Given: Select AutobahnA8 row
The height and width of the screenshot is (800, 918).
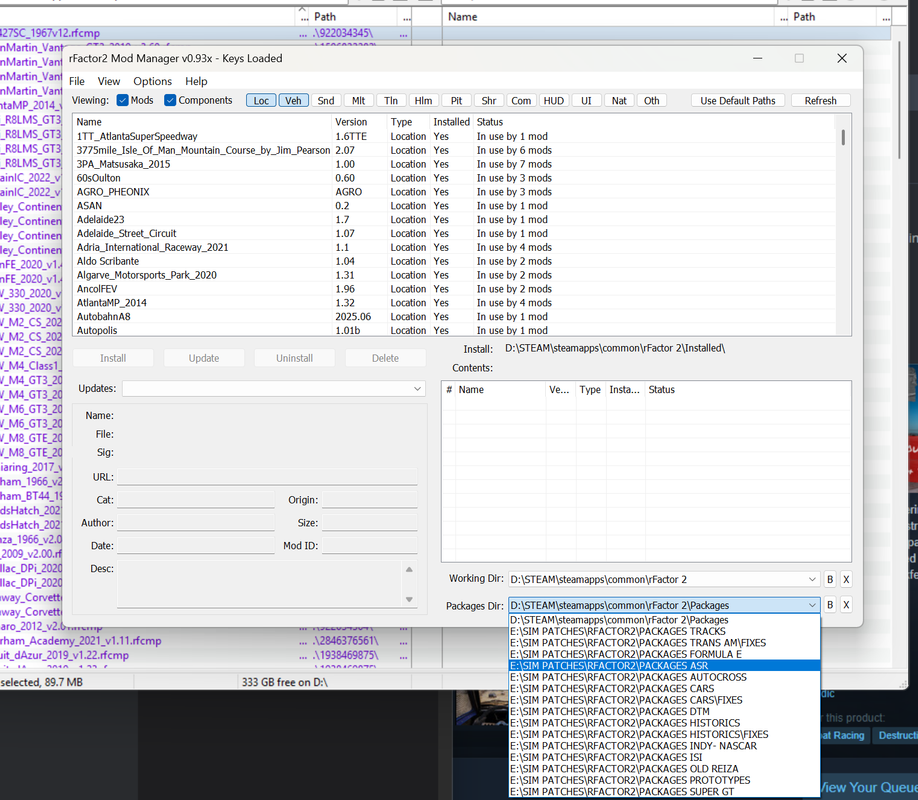Looking at the screenshot, I should (454, 317).
